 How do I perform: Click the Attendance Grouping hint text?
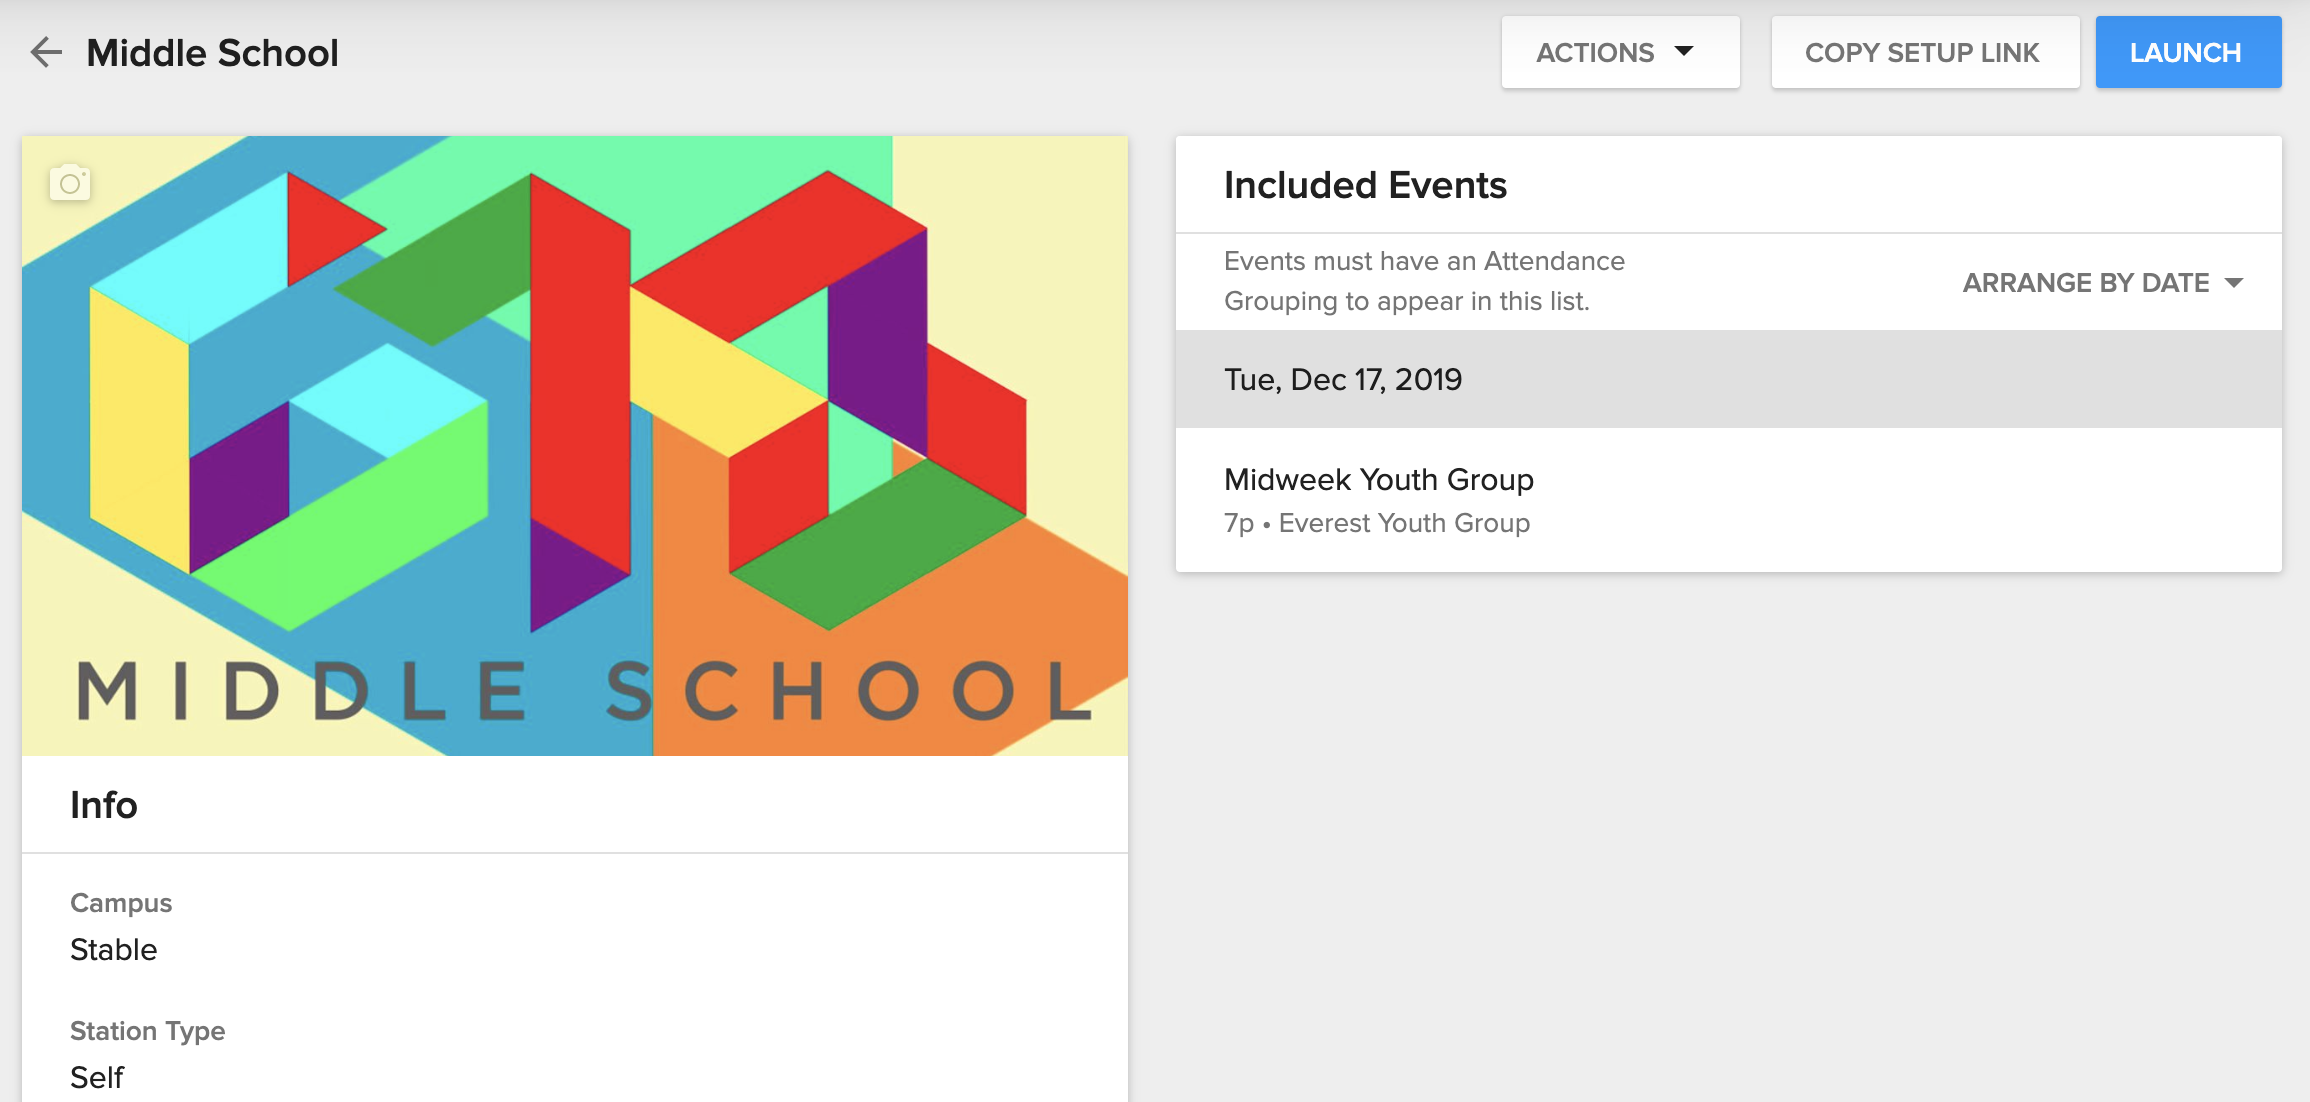coord(1423,281)
